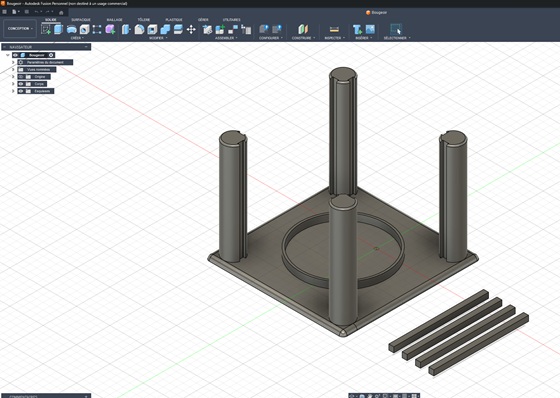Expand the CRÉER menu

coord(77,38)
